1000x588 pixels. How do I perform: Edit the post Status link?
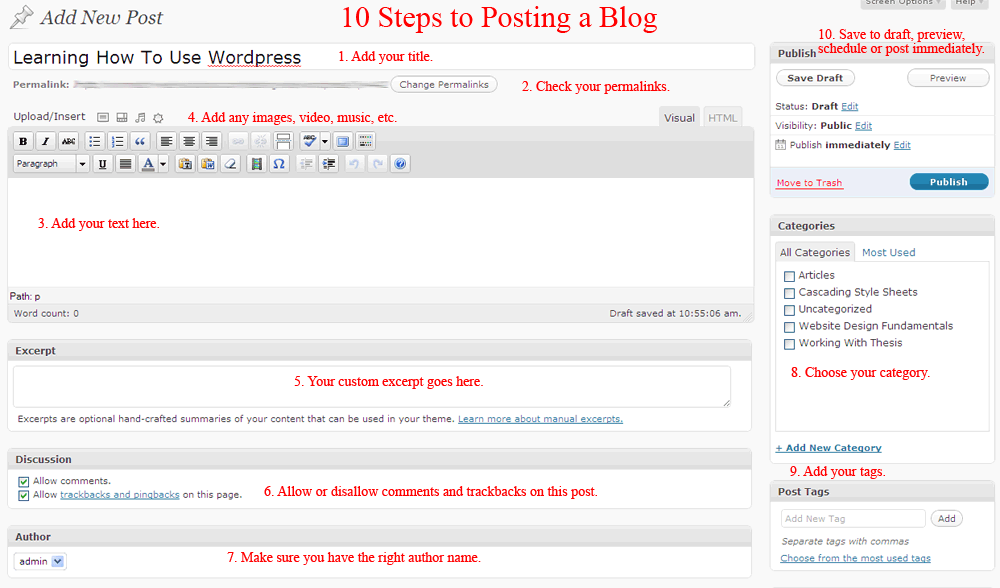pos(849,107)
